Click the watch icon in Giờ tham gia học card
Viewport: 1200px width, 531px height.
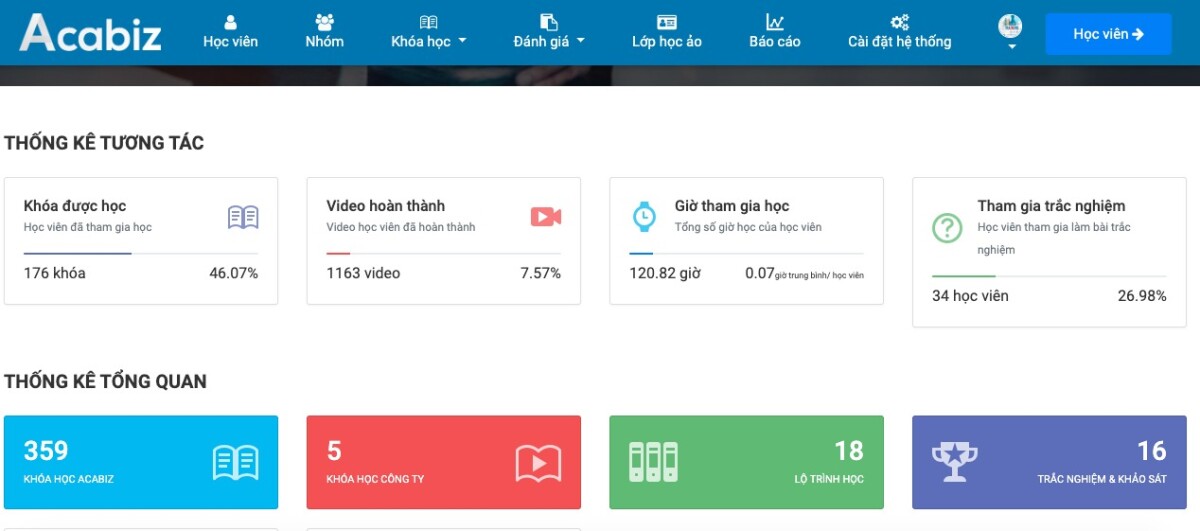click(644, 216)
